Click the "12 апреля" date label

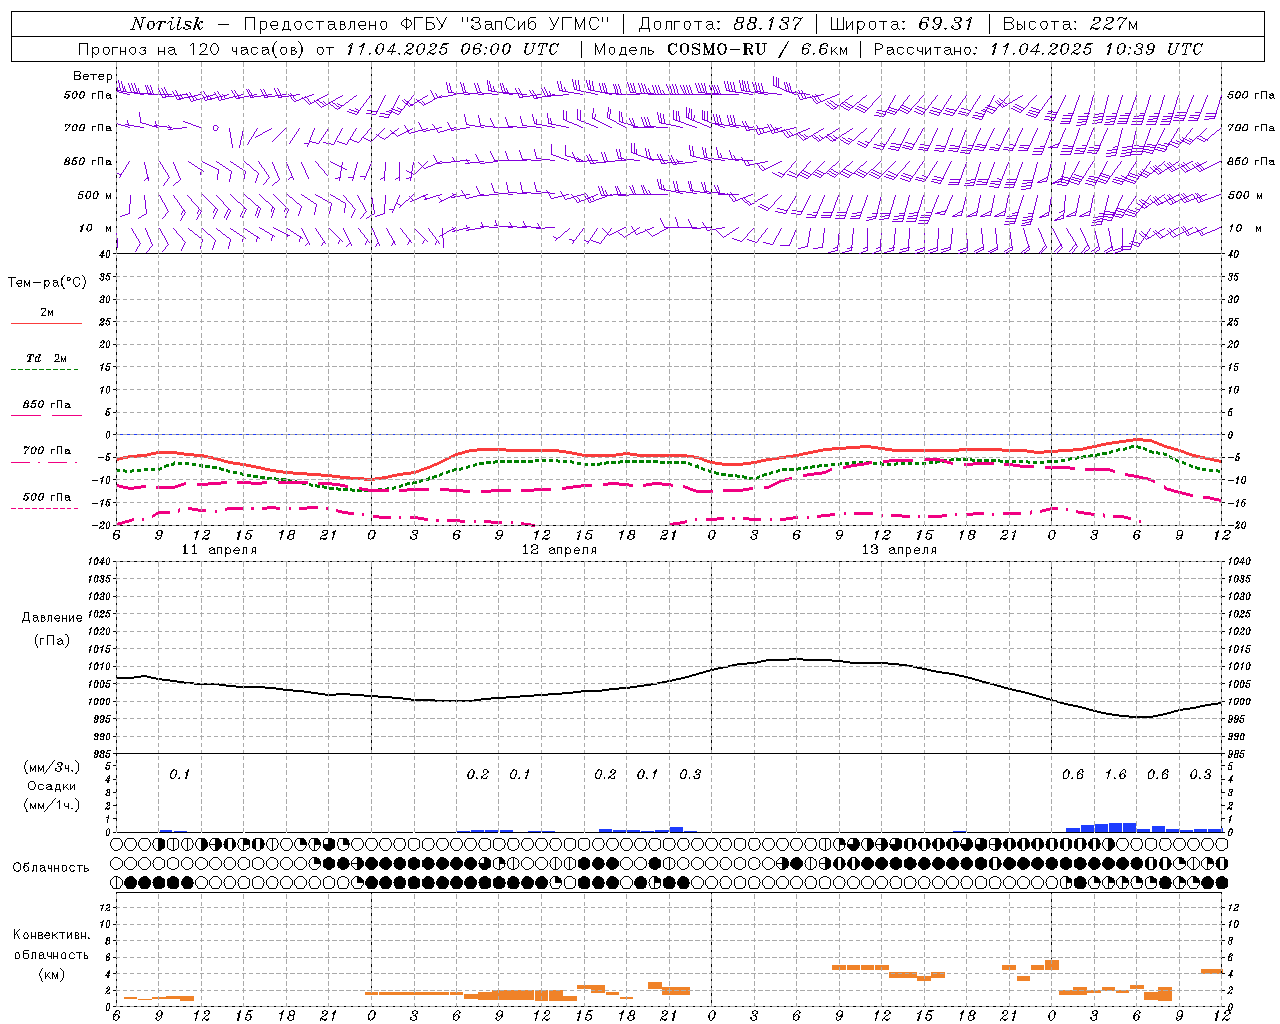click(559, 550)
